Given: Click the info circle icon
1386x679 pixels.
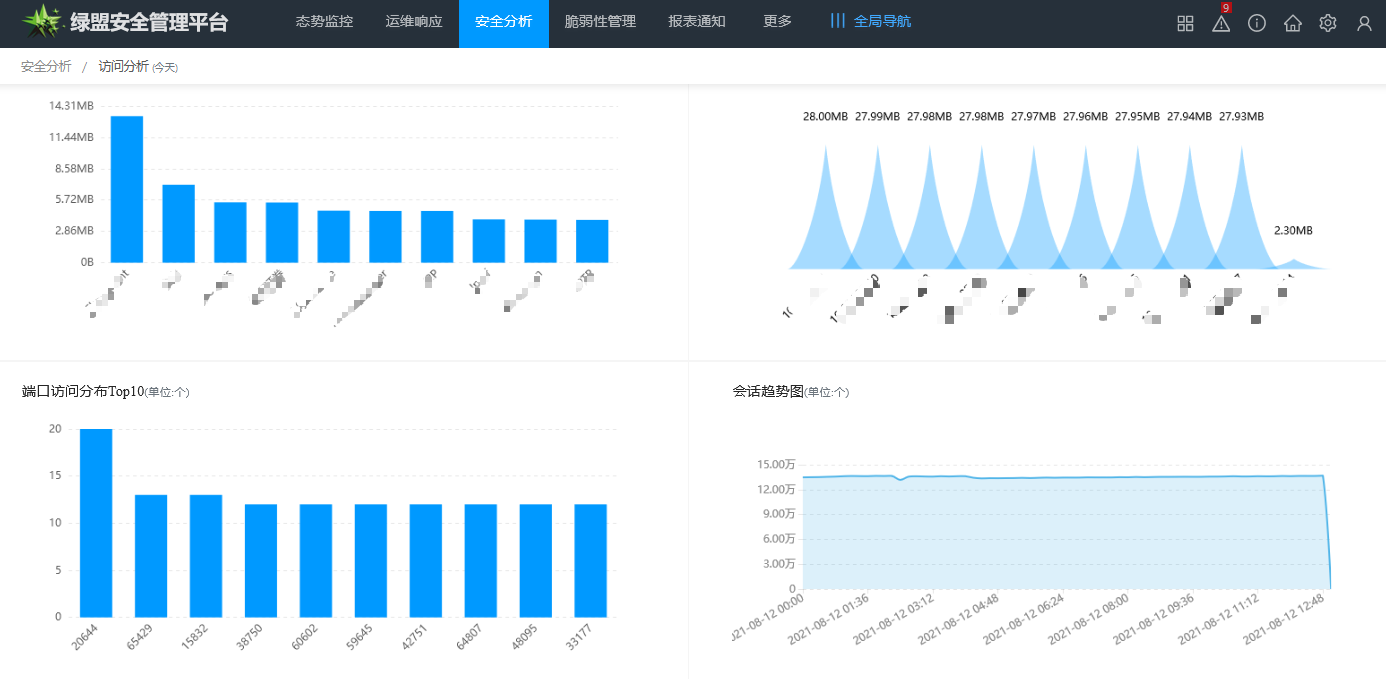Looking at the screenshot, I should [1257, 24].
